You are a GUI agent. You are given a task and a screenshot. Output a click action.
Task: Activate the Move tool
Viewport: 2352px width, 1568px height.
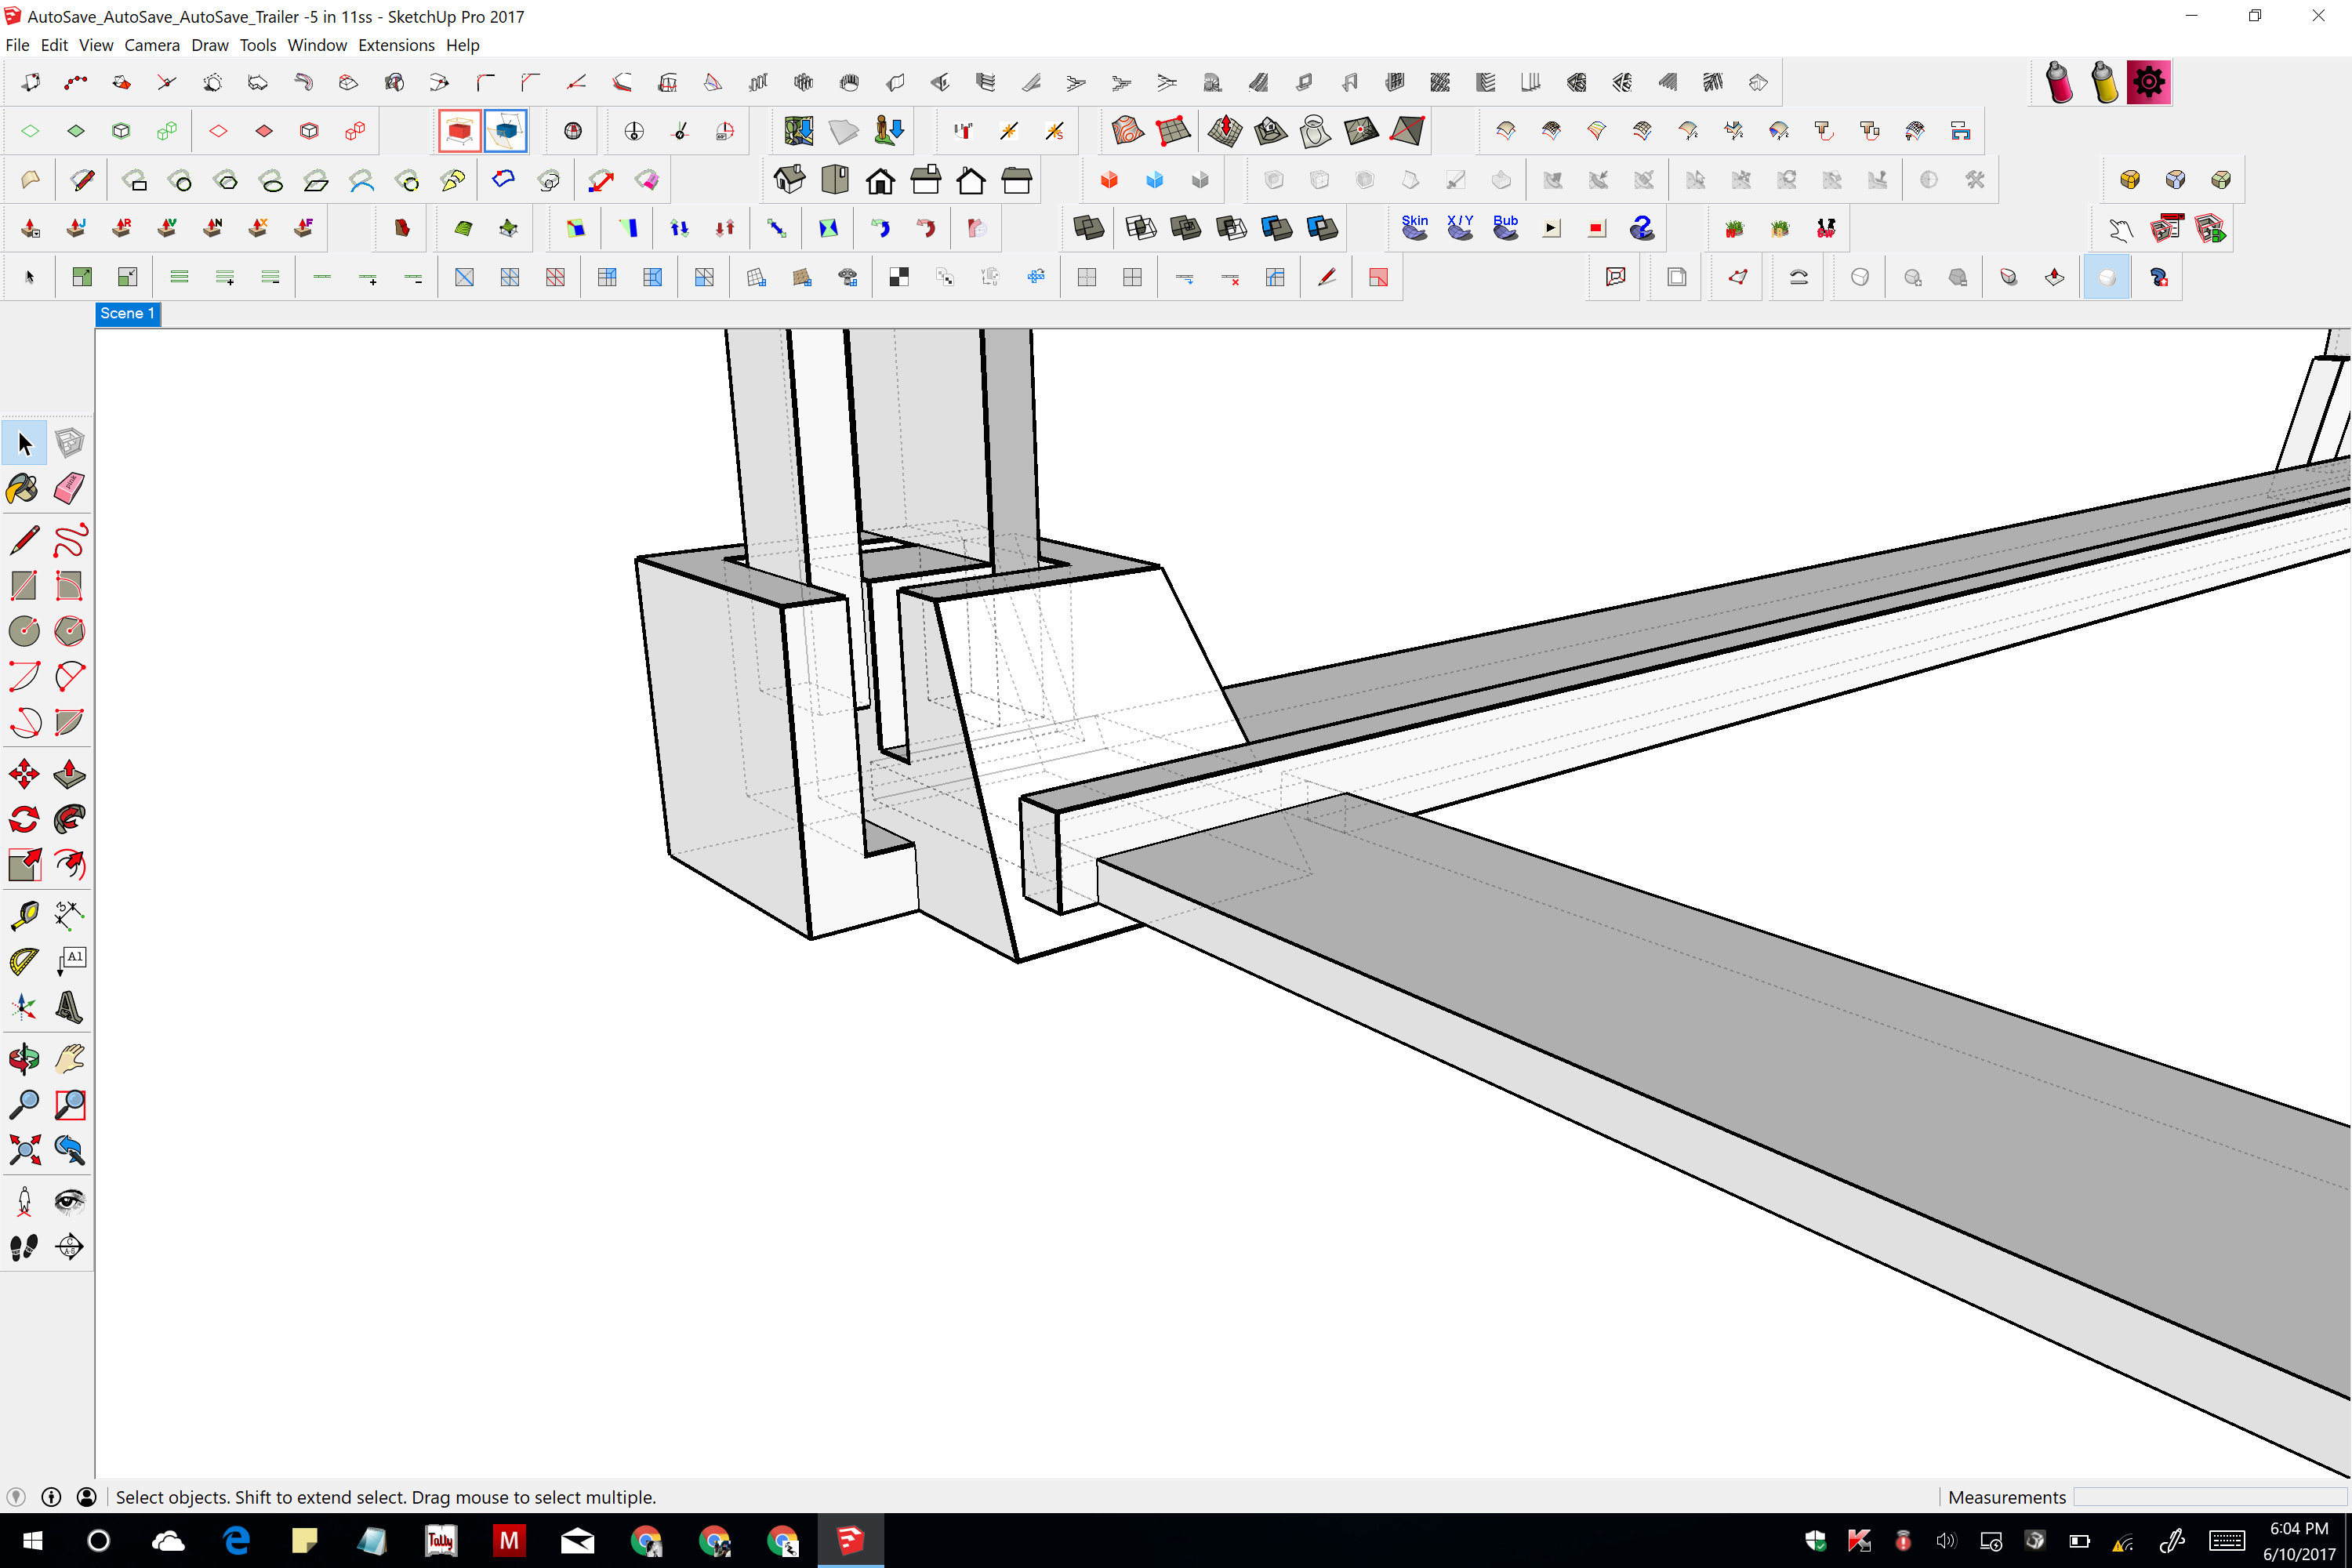pos(24,774)
